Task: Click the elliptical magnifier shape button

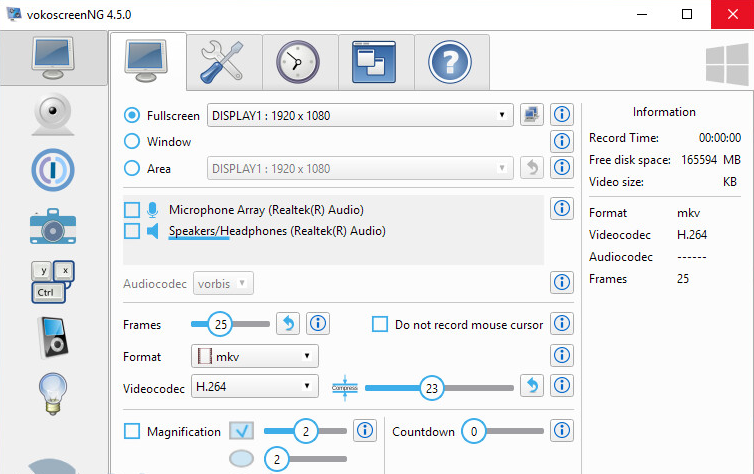Action: point(241,459)
